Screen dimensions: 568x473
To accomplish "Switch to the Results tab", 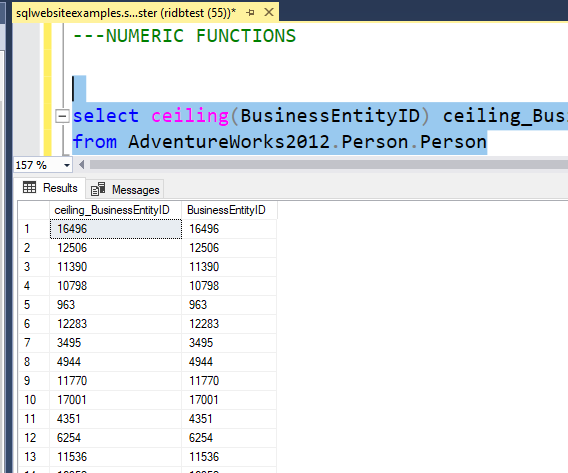I will (50, 188).
